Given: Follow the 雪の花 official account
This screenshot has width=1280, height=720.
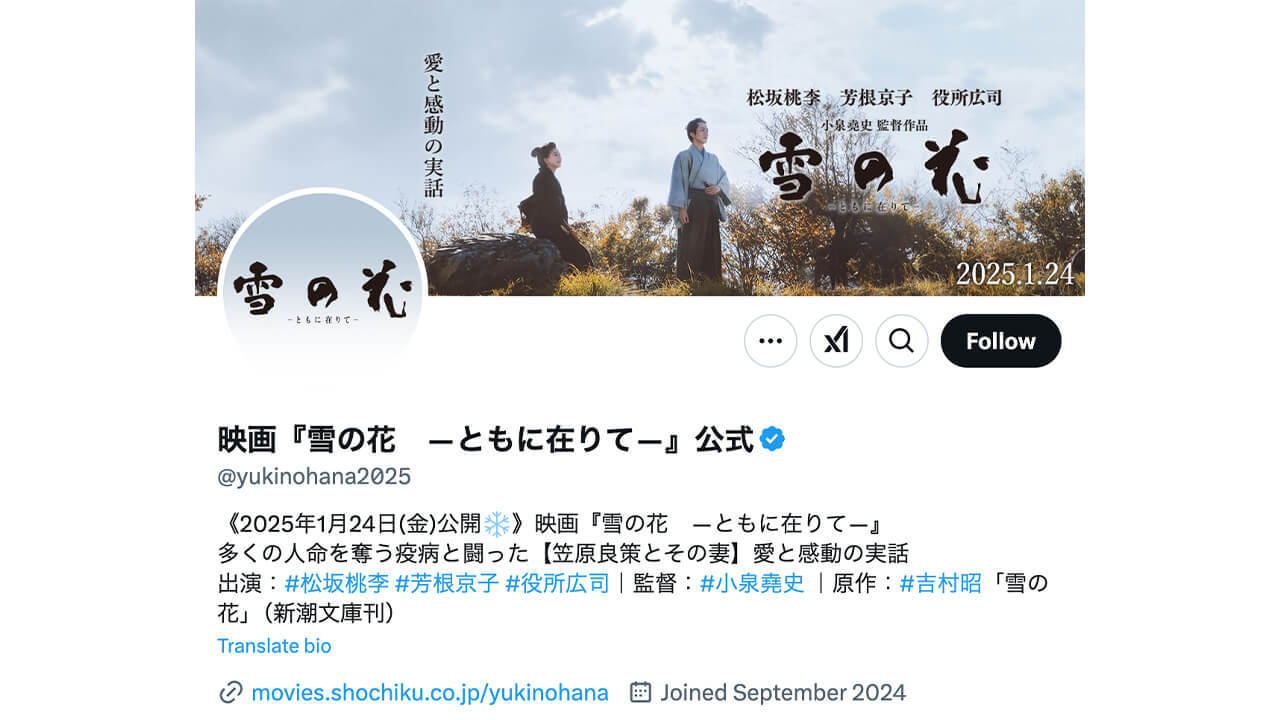Looking at the screenshot, I should click(1001, 341).
